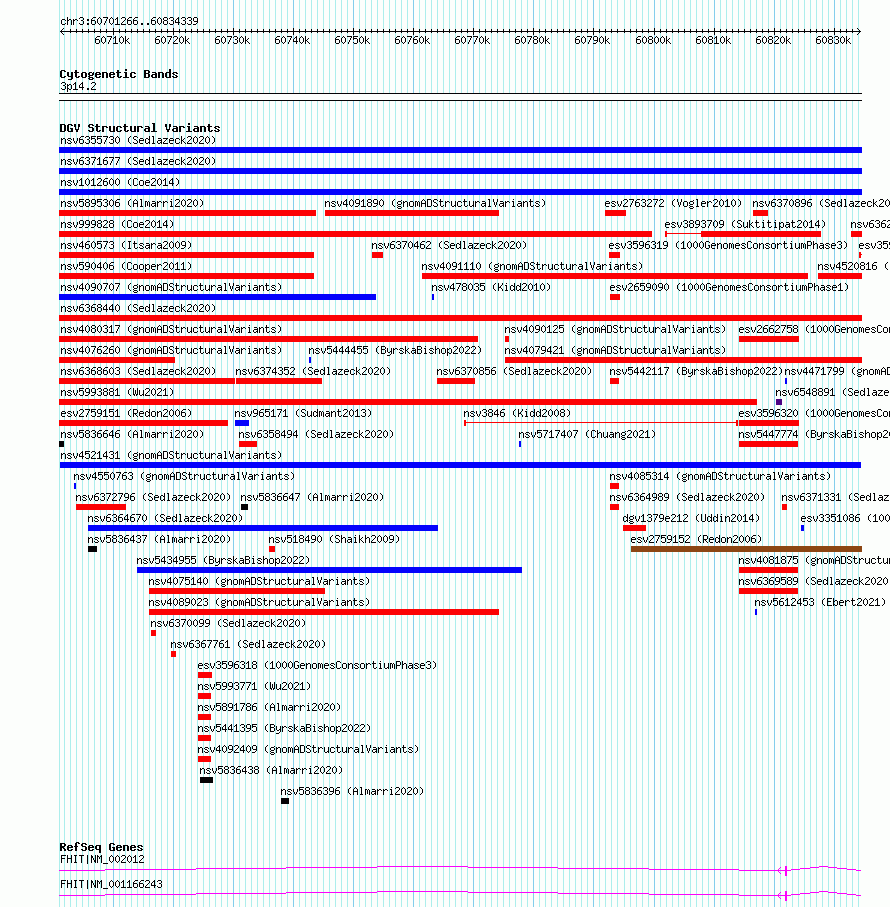
Task: Select nsv590406 (Cooper2011) label
Action: tap(126, 266)
